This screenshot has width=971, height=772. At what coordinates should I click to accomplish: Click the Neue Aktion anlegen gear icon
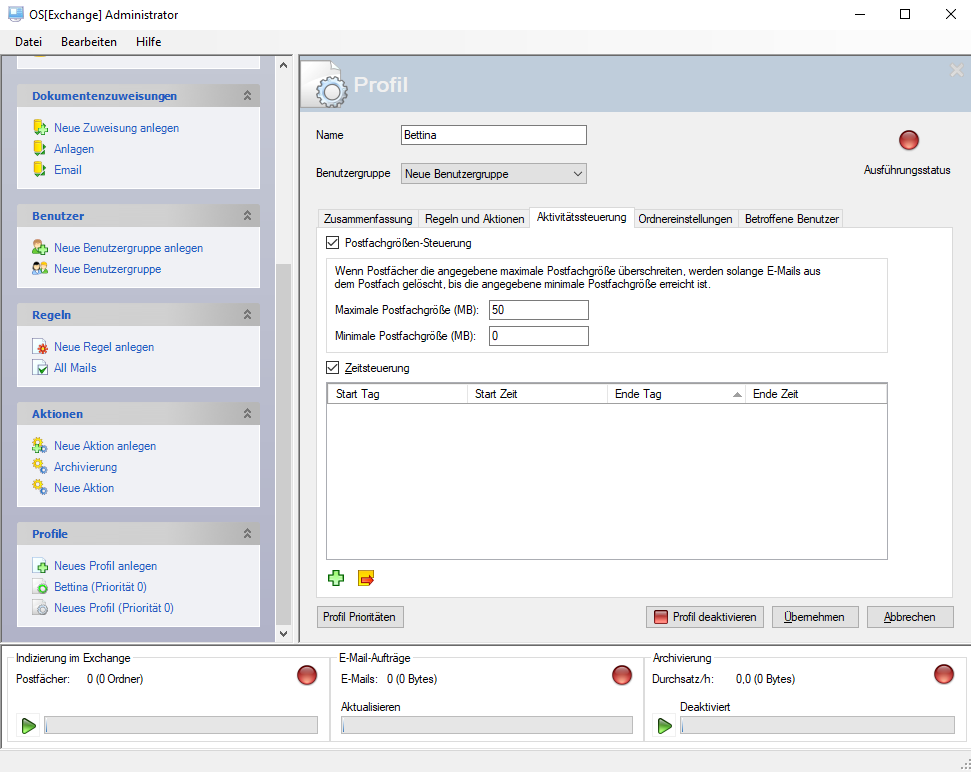[x=40, y=446]
